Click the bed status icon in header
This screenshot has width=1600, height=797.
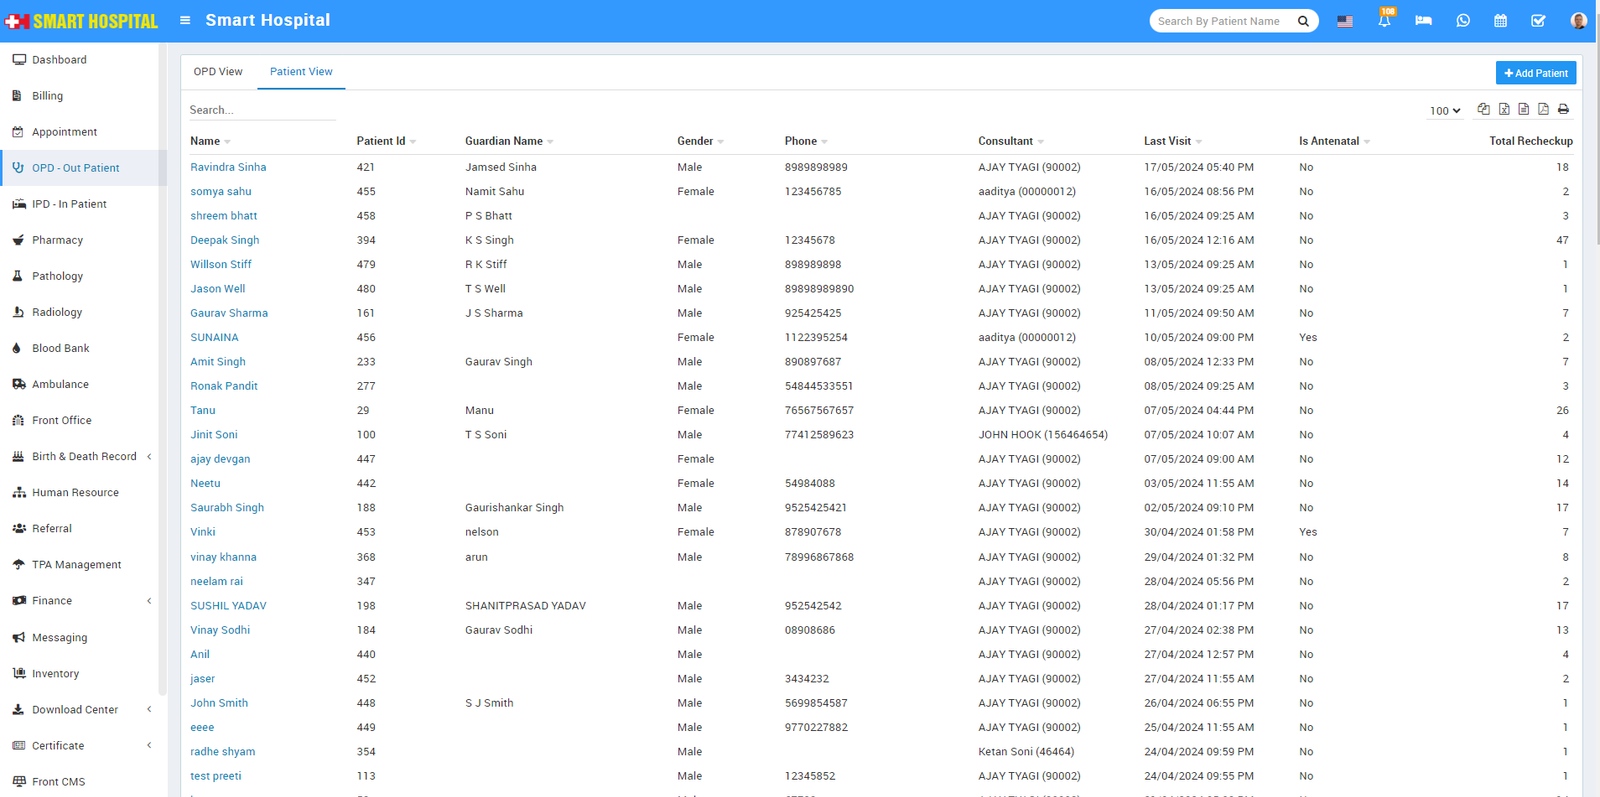[x=1423, y=21]
